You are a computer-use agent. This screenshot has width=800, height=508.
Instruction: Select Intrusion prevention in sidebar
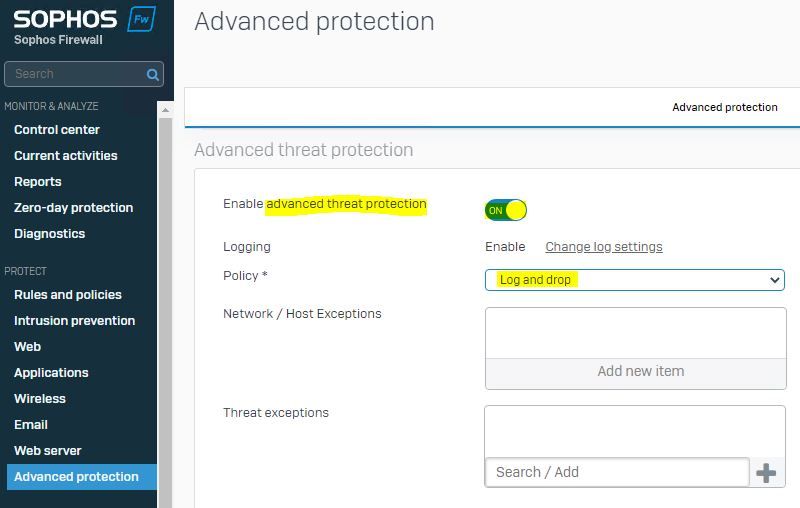74,321
